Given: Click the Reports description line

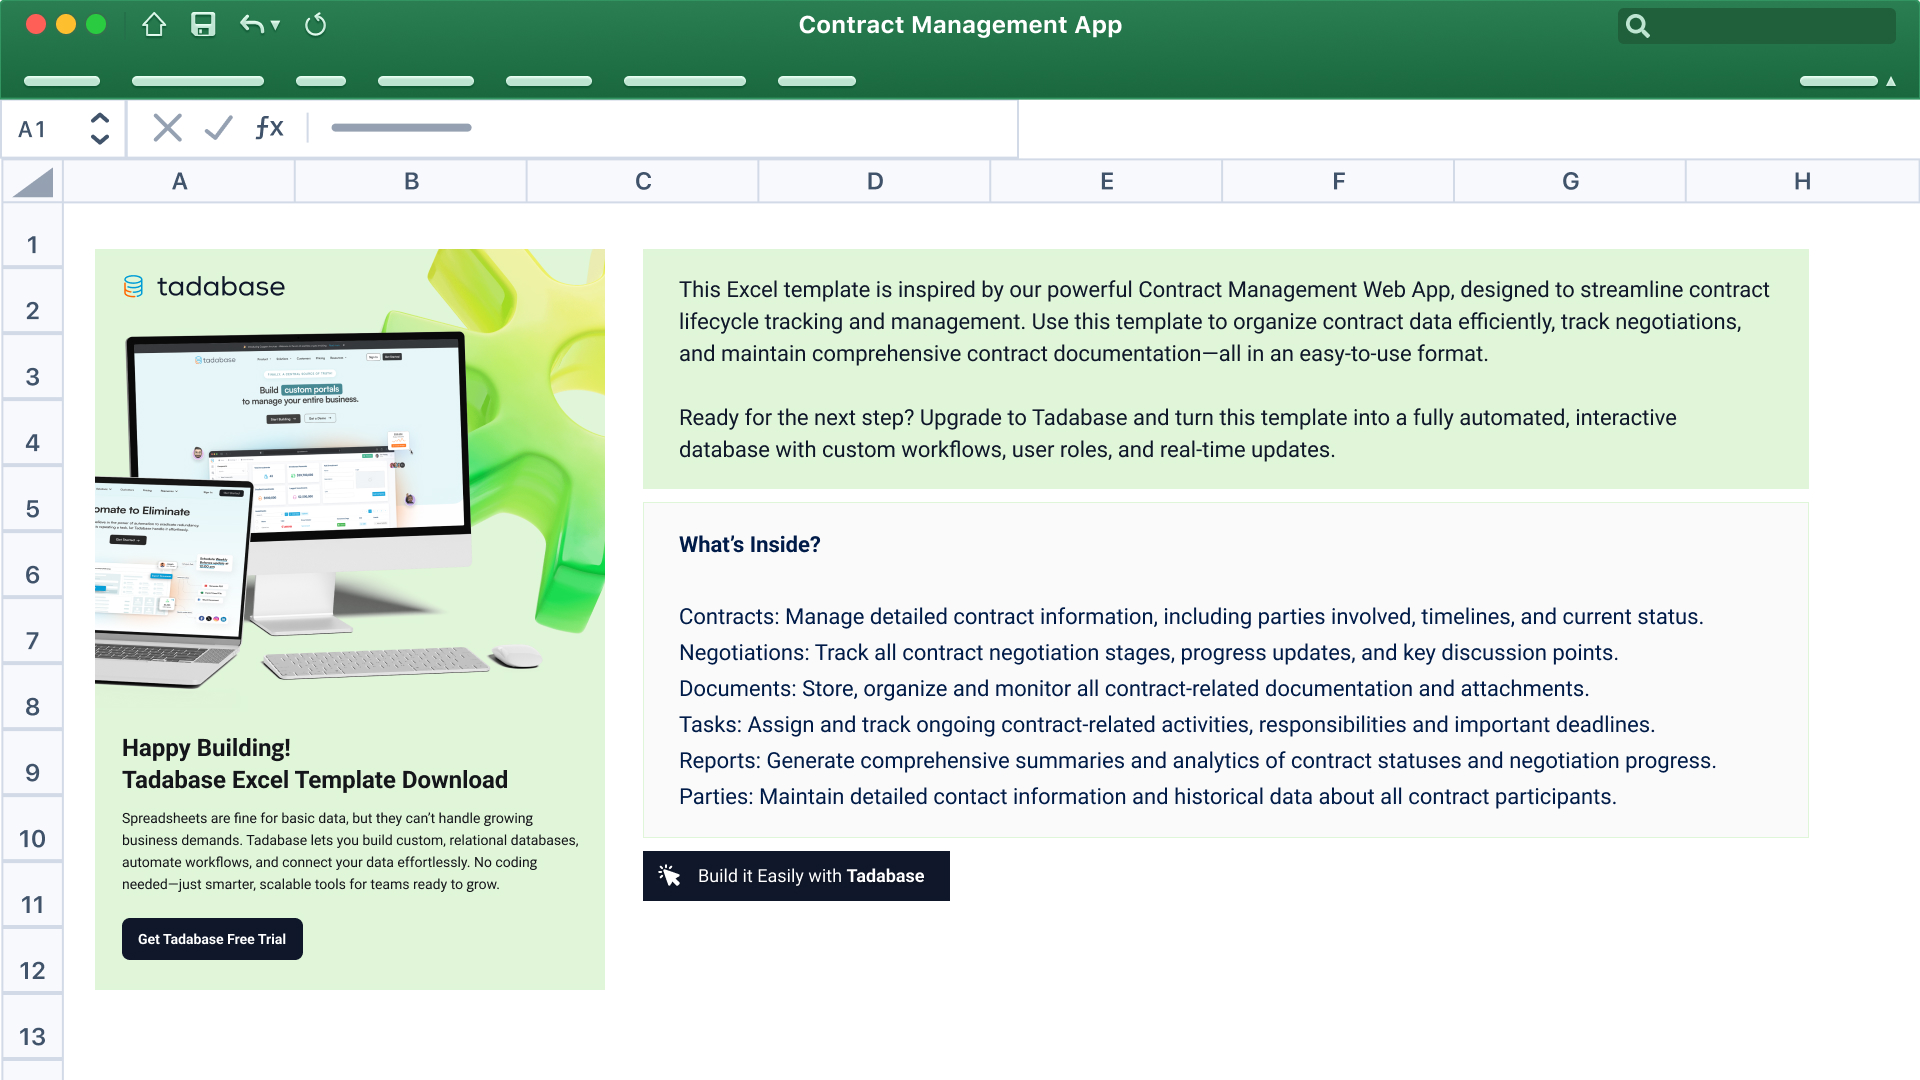Looking at the screenshot, I should (1197, 761).
